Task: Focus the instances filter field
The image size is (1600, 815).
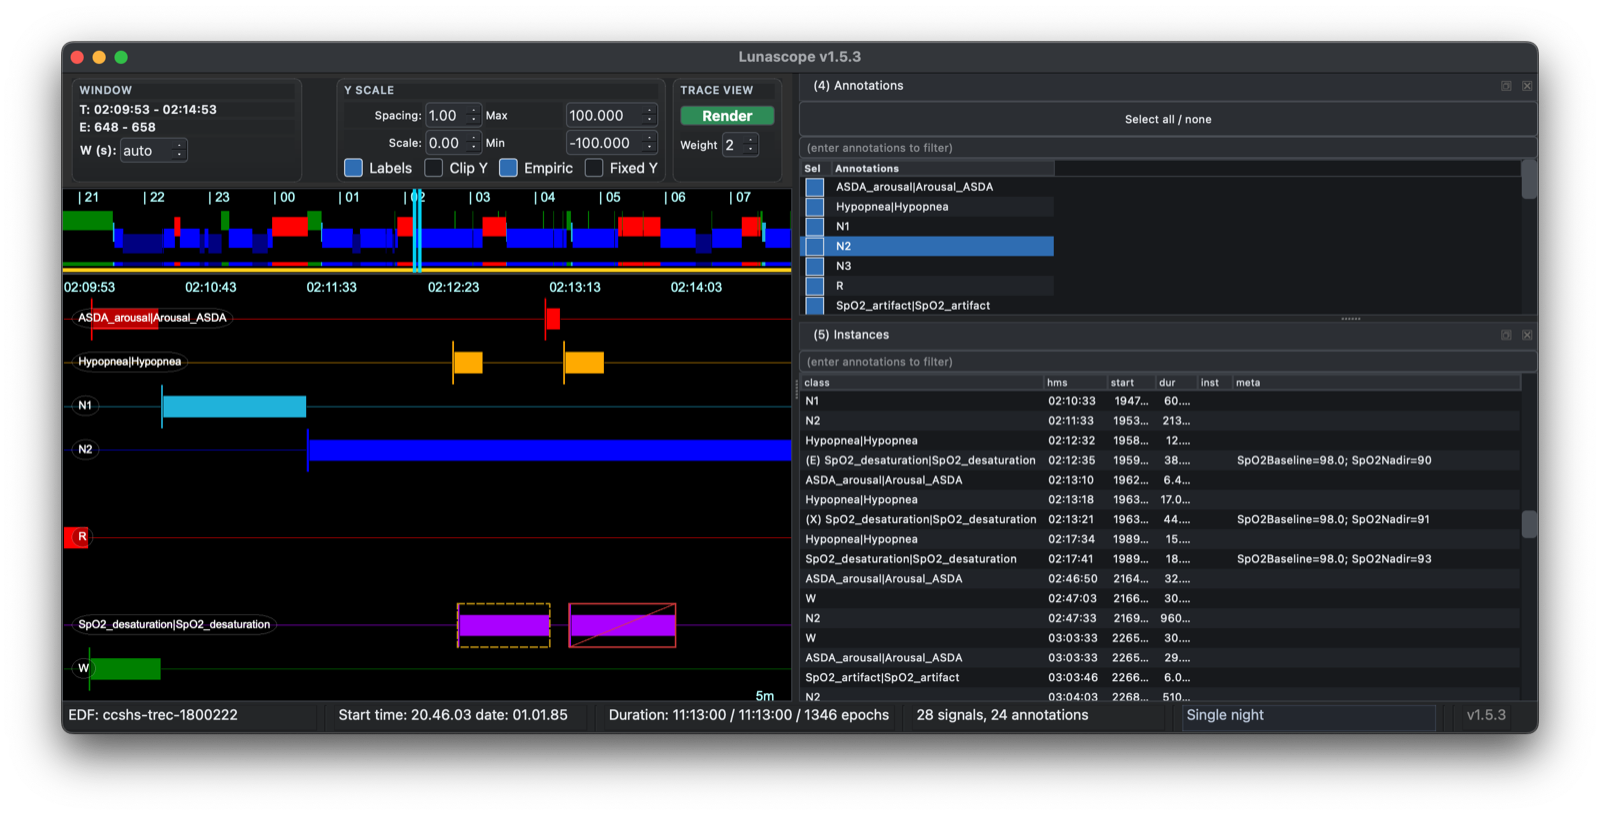Action: (1168, 362)
